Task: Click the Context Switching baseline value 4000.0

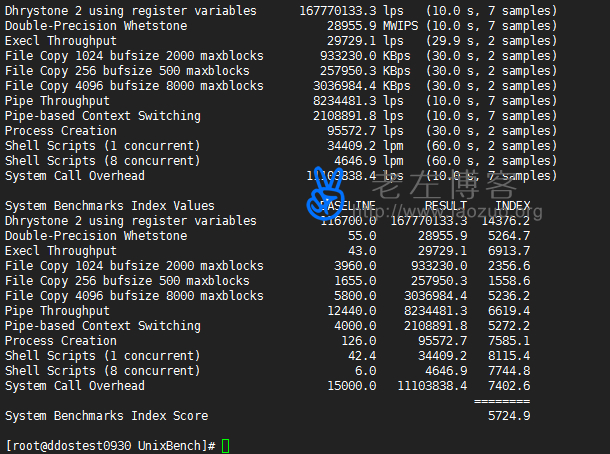Action: [x=354, y=326]
